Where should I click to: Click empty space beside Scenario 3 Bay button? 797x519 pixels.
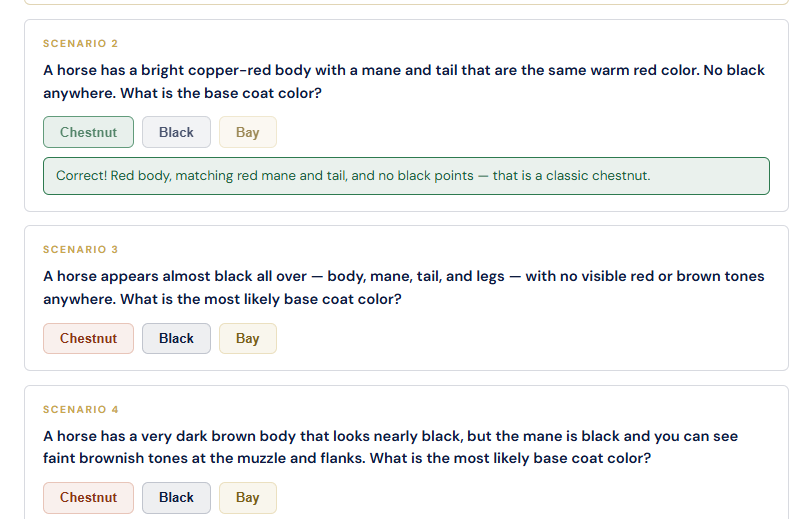pos(508,339)
